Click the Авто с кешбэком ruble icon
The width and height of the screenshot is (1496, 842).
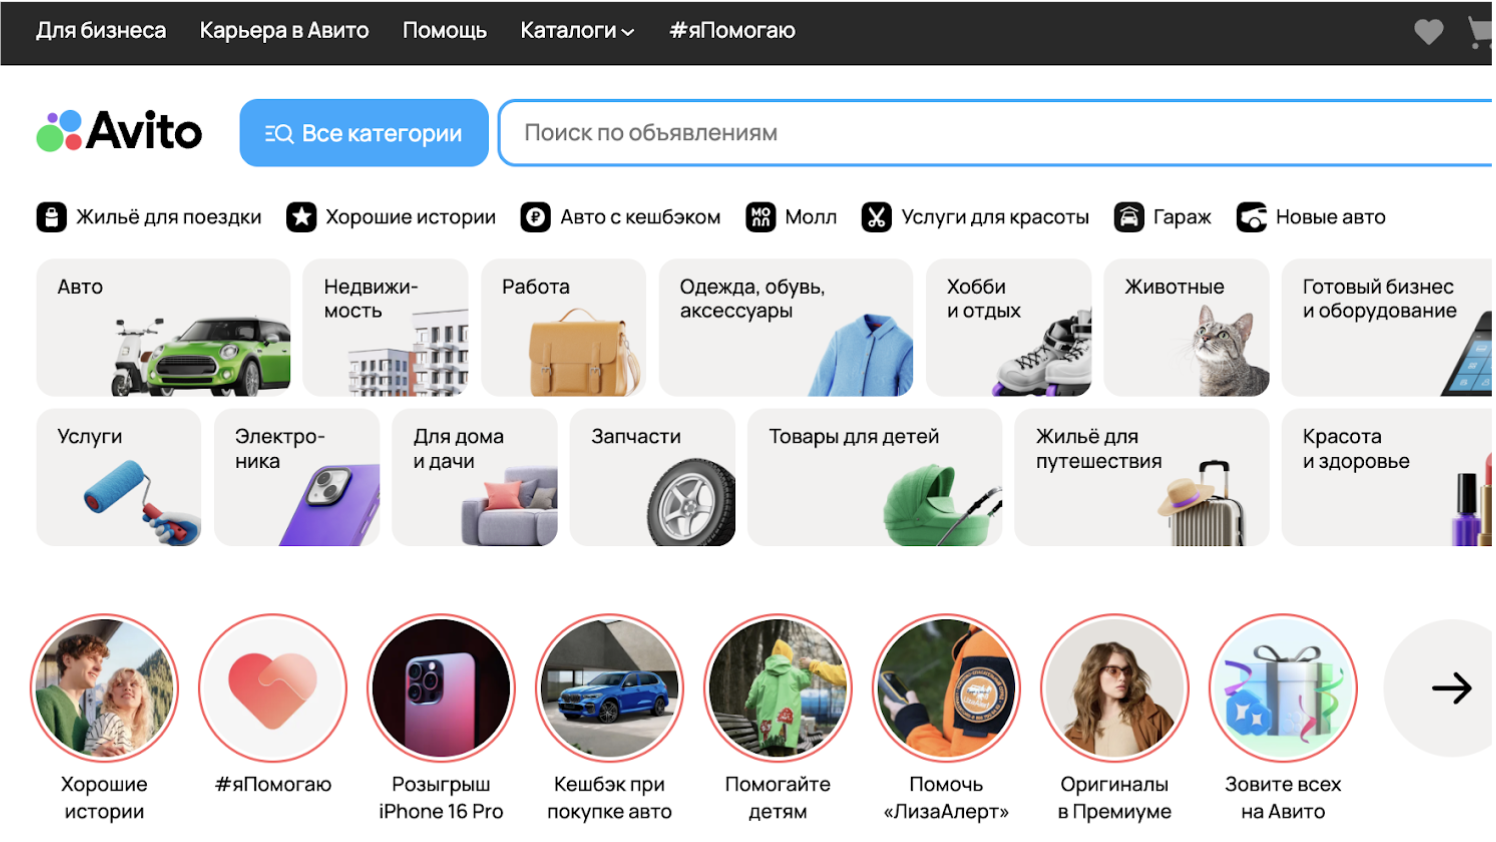click(x=535, y=217)
